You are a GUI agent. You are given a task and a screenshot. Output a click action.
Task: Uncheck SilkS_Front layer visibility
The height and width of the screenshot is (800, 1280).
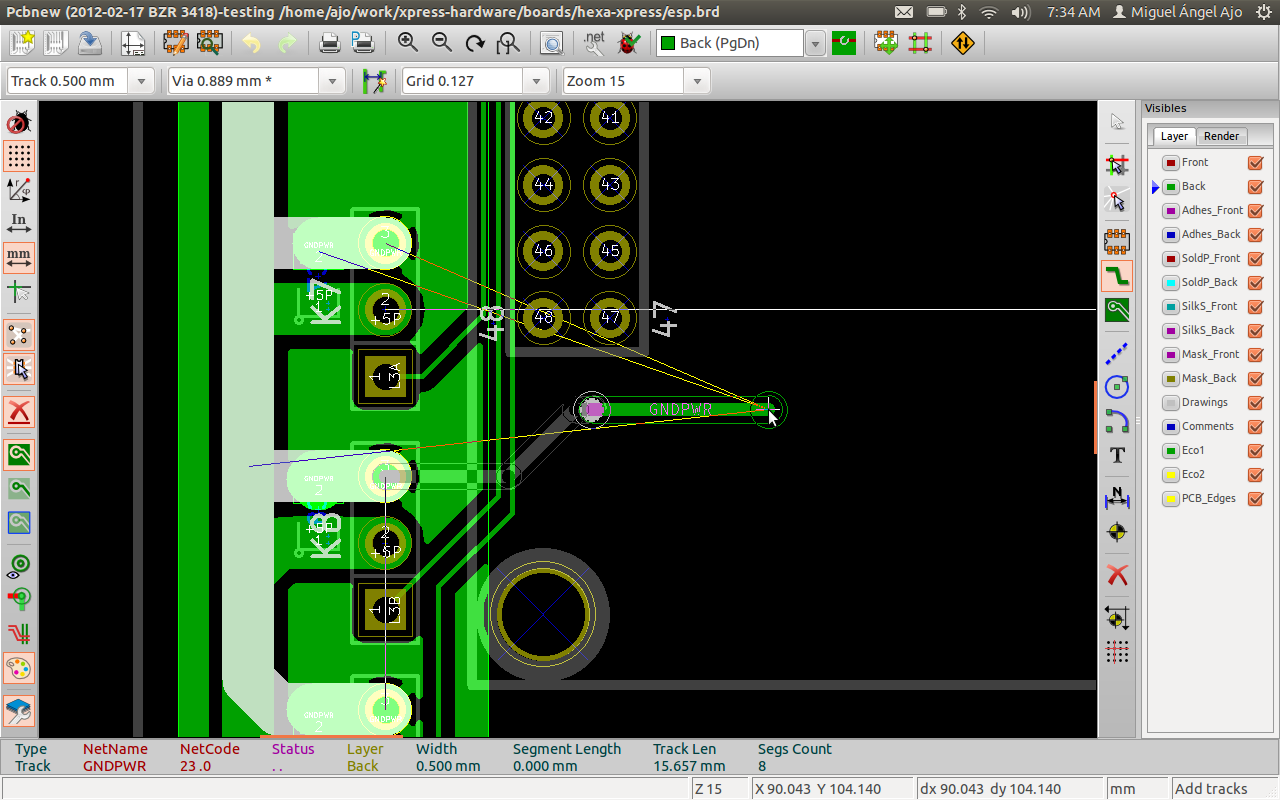coord(1255,307)
